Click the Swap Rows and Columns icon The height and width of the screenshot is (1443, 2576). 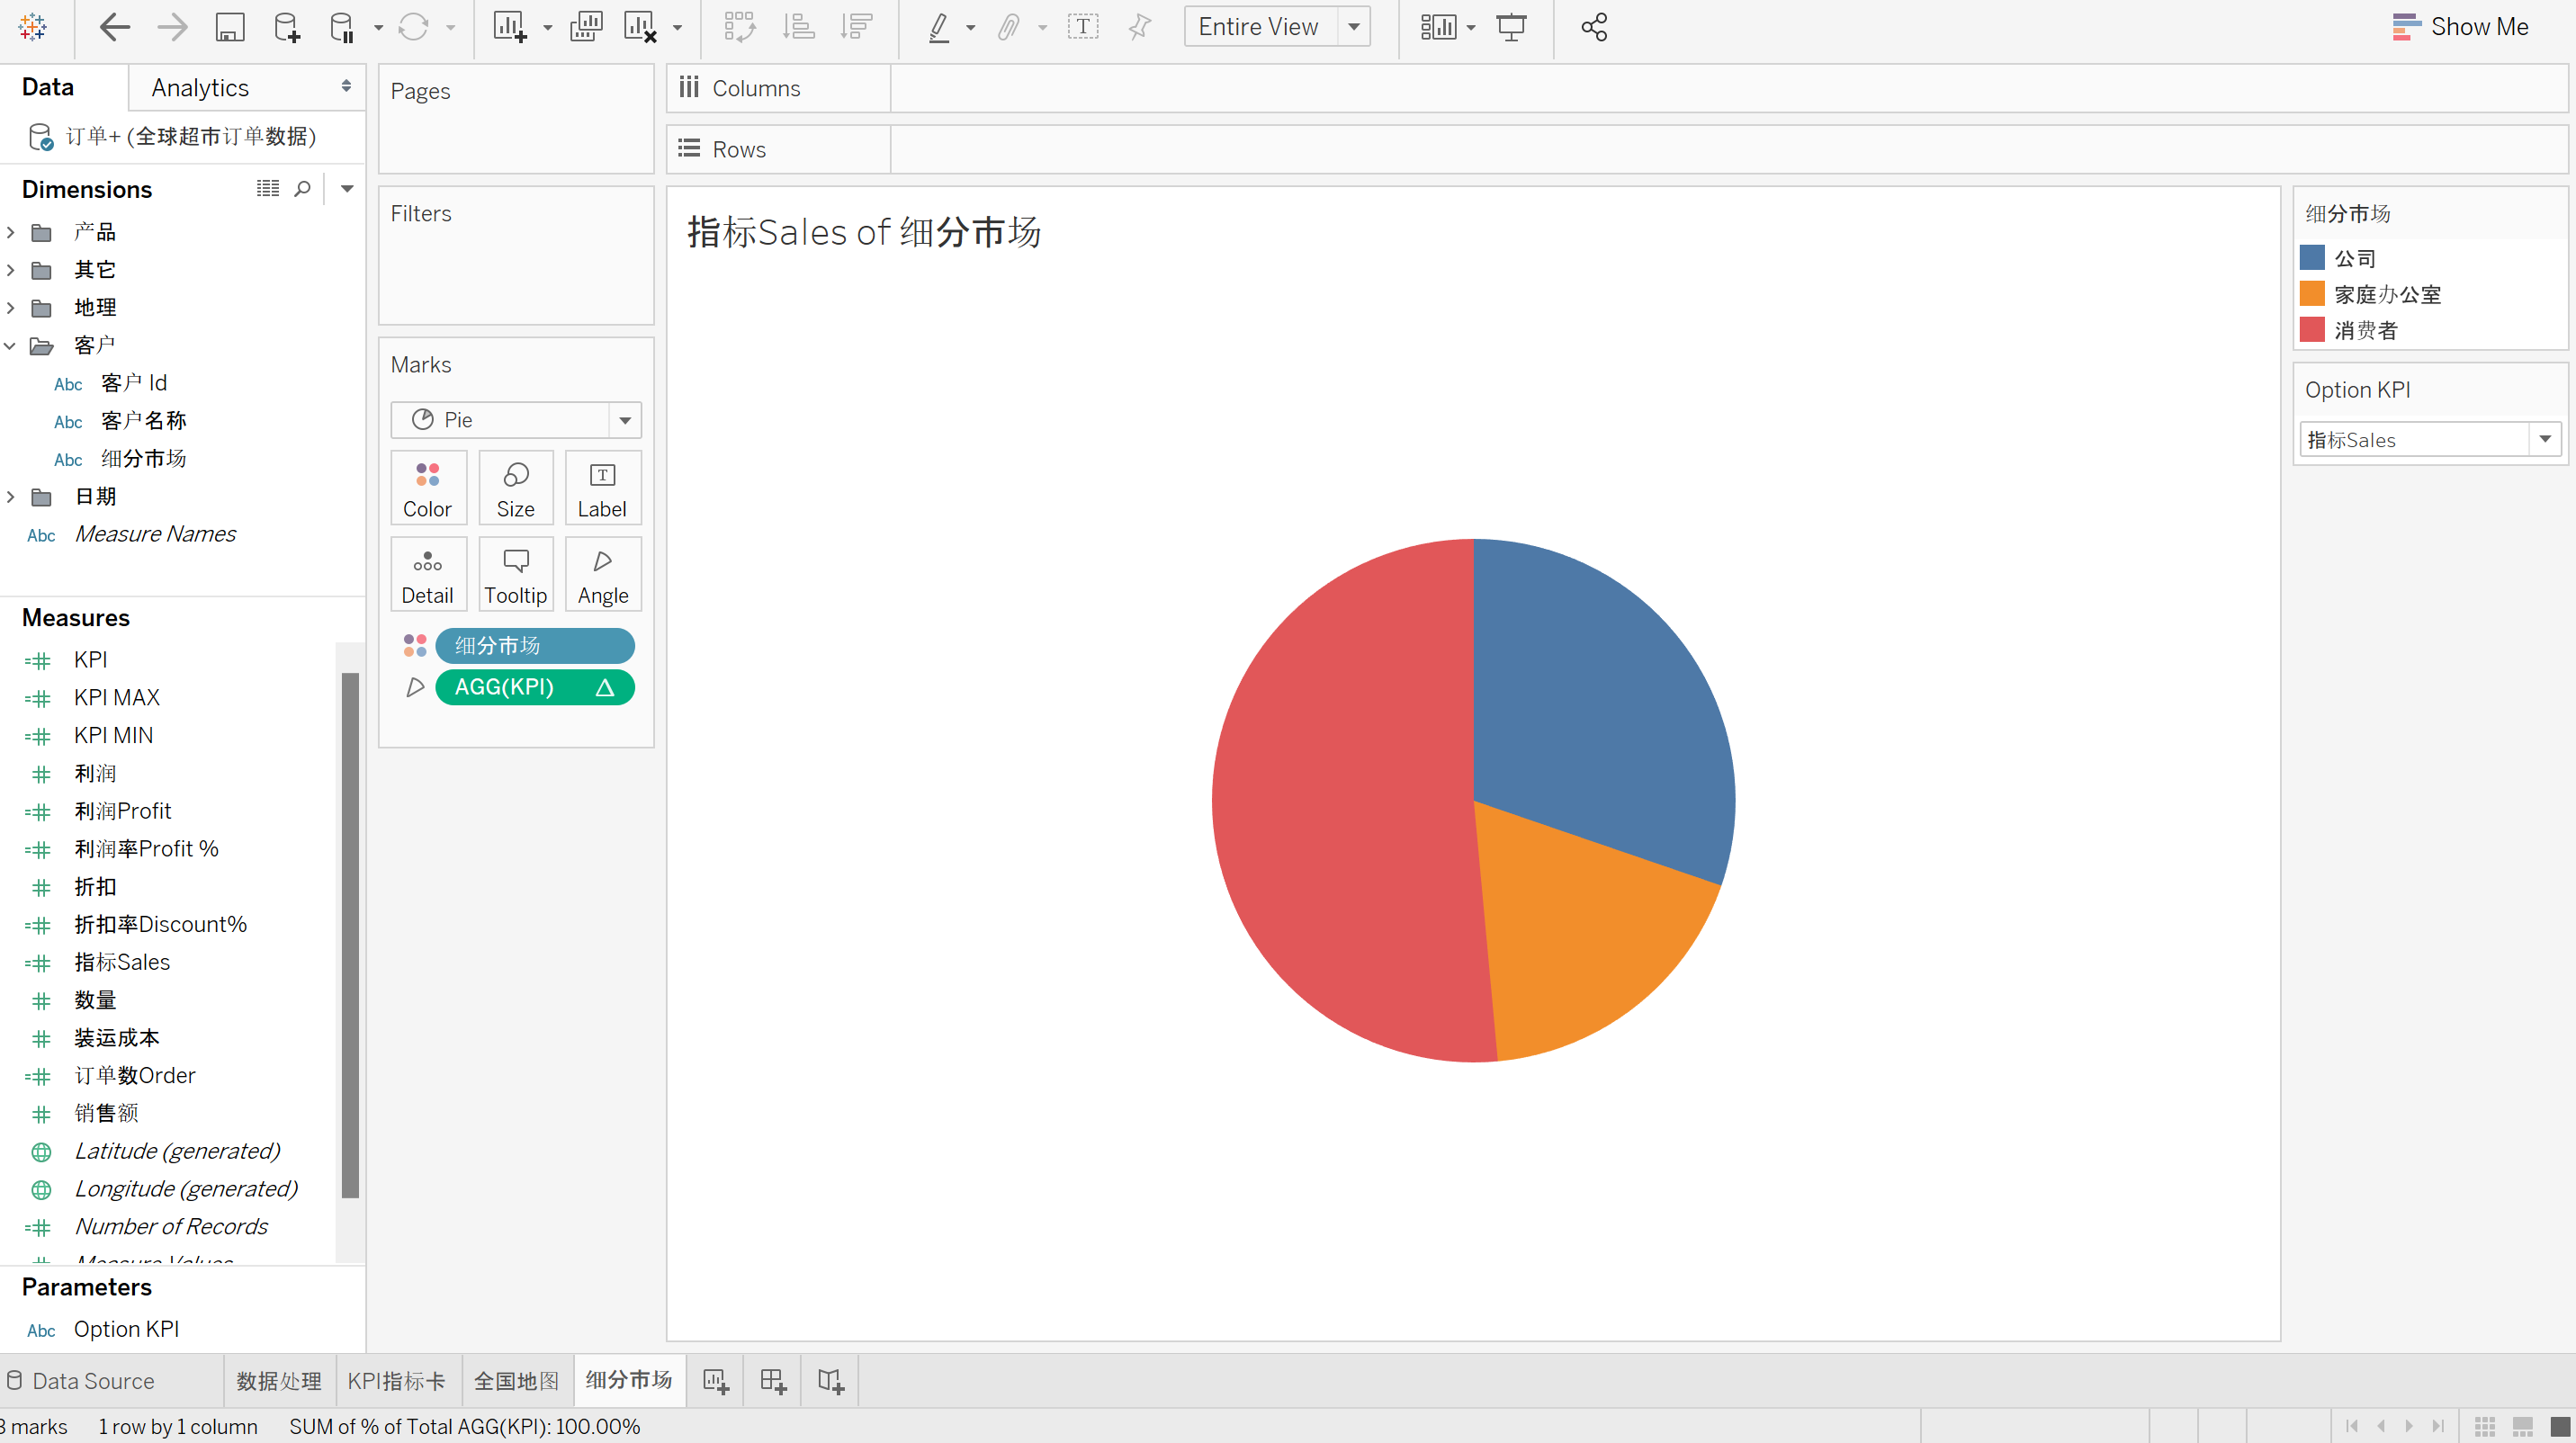coord(739,27)
